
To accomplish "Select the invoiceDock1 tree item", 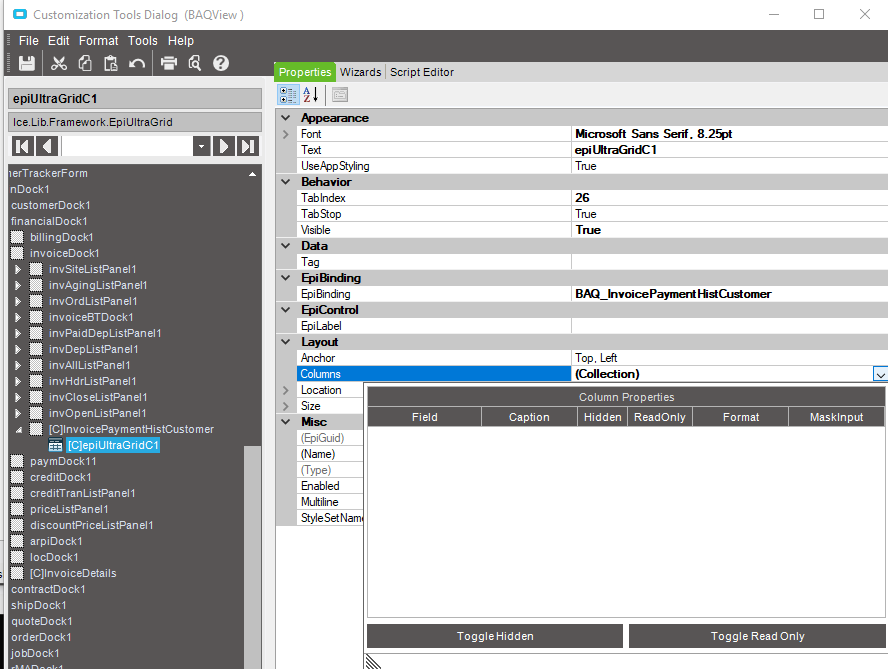I will (65, 253).
